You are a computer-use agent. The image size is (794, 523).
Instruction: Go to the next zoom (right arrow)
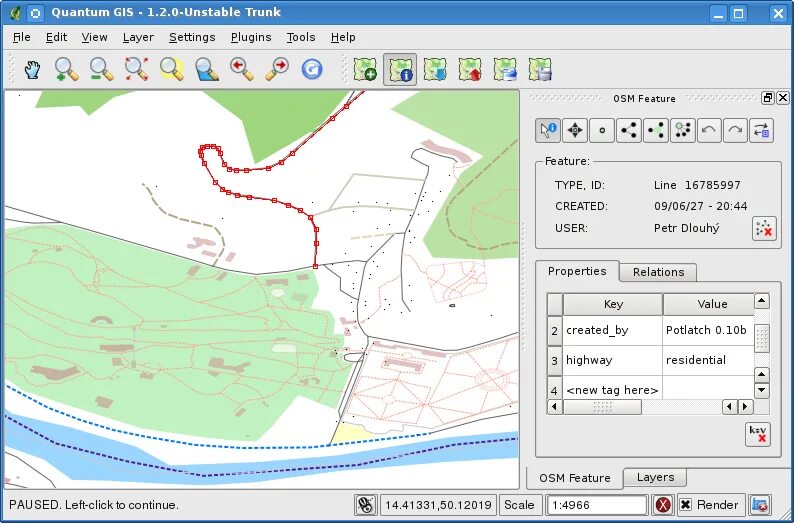point(276,69)
